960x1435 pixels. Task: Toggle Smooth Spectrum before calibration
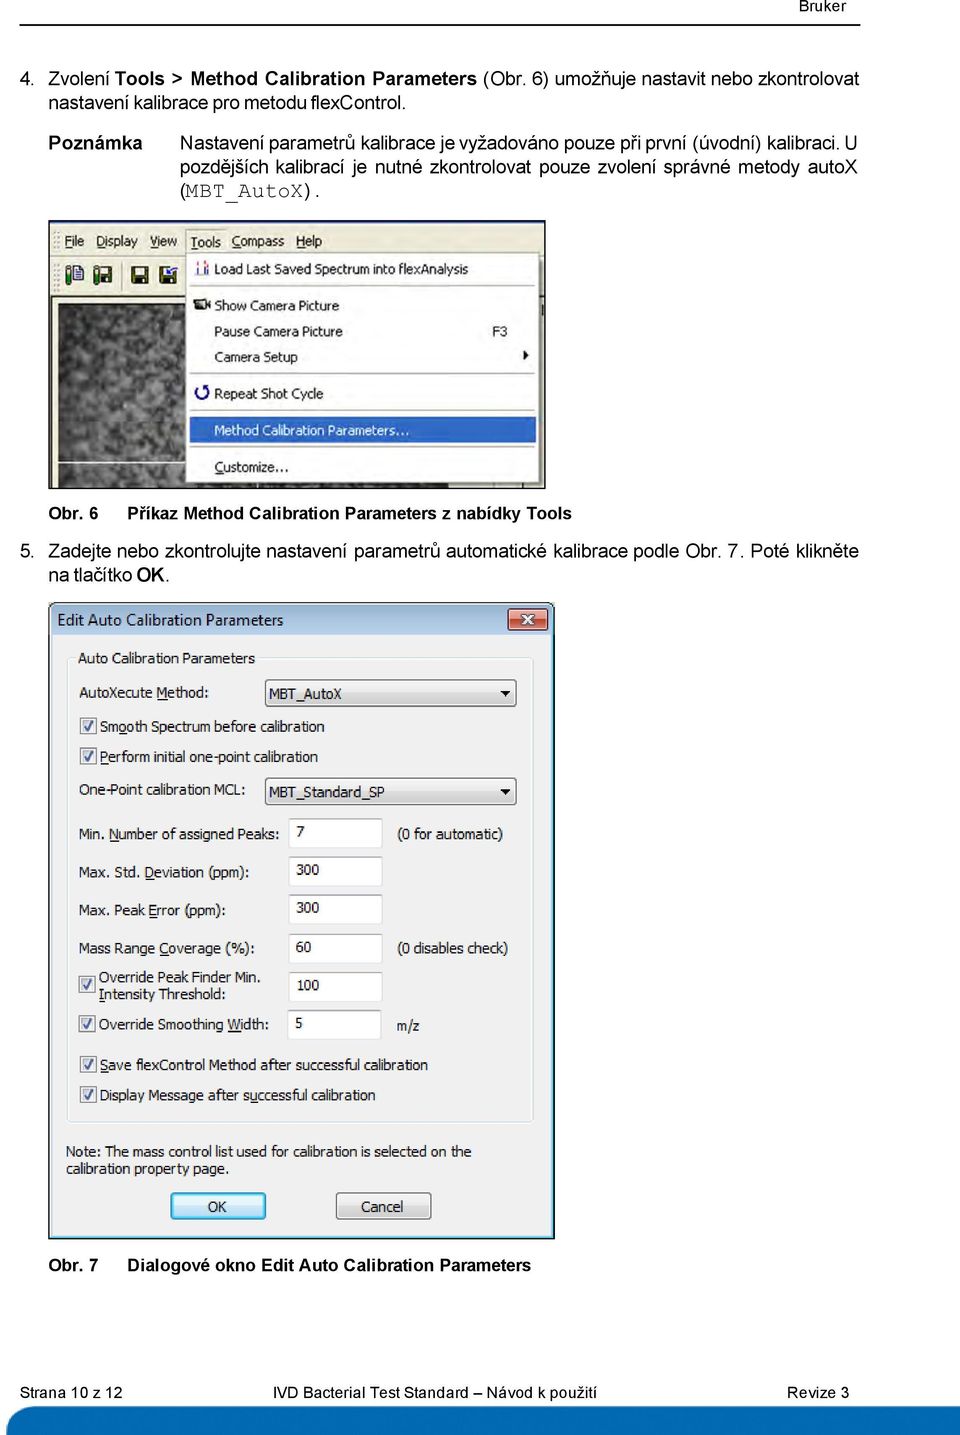pos(88,726)
